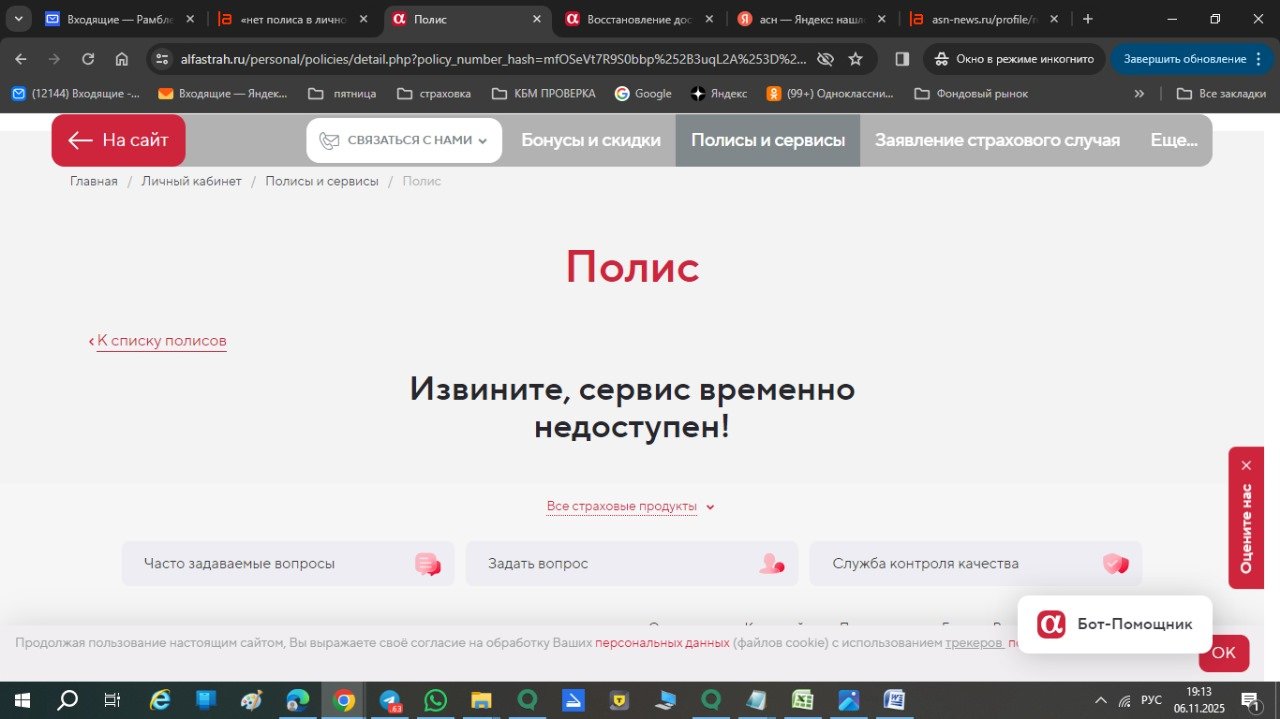
Task: Accept cookies with the OK button
Action: 1224,653
